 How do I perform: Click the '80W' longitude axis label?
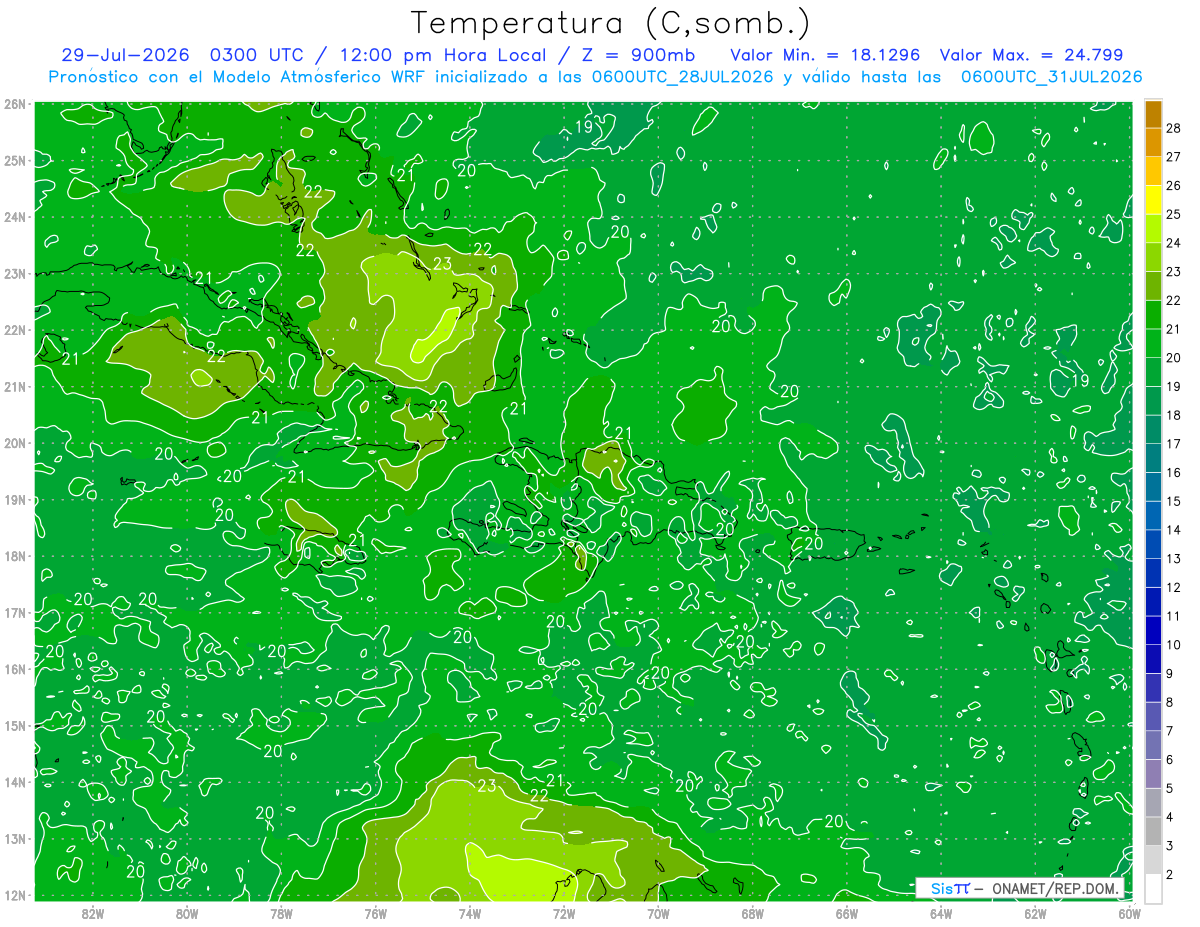(187, 913)
